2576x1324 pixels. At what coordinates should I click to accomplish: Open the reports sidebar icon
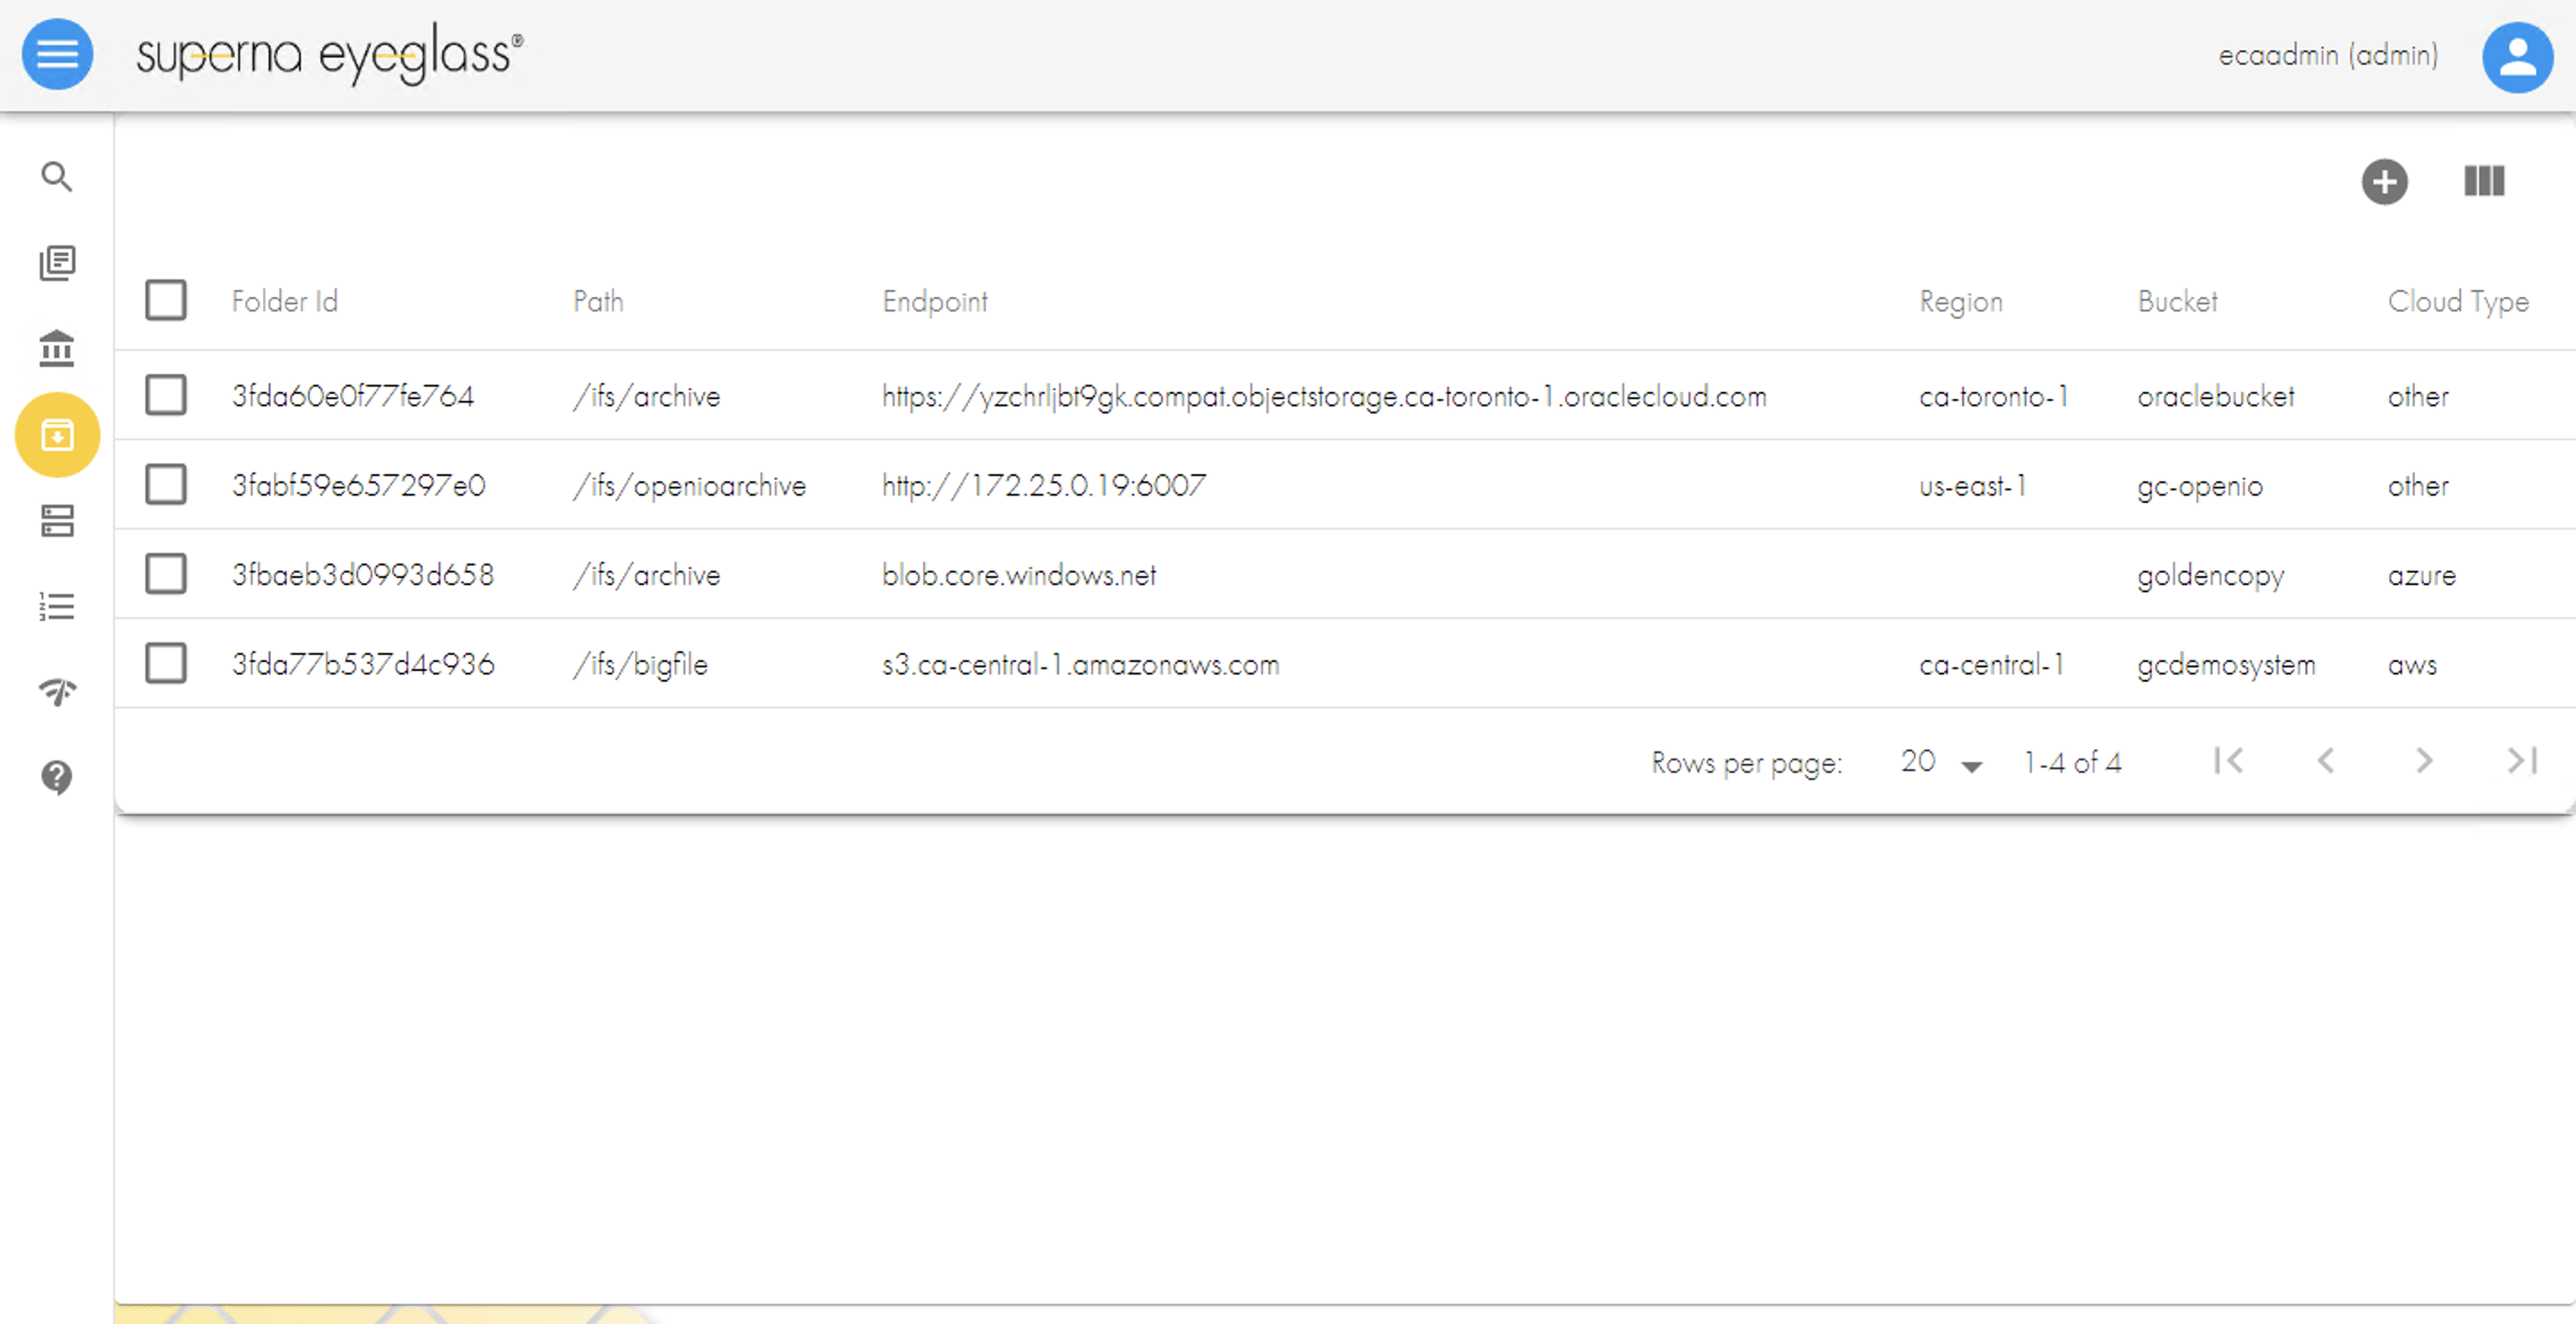tap(57, 262)
